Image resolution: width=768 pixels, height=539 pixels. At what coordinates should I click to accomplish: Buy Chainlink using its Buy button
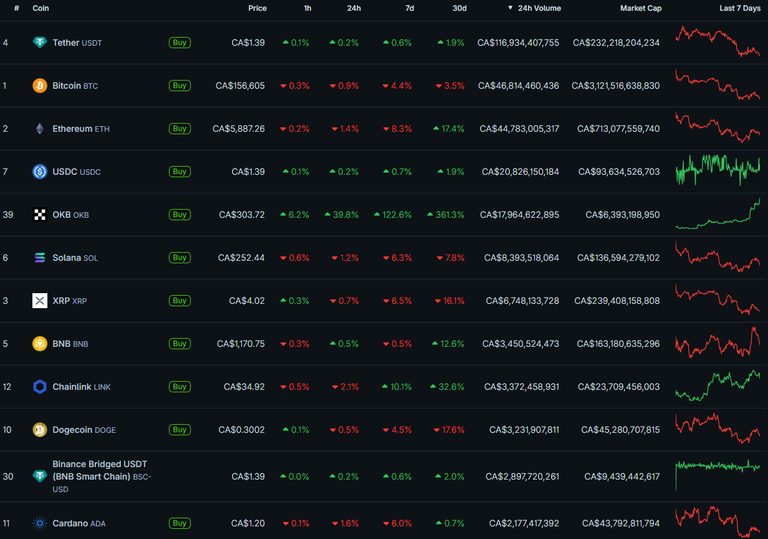click(180, 387)
